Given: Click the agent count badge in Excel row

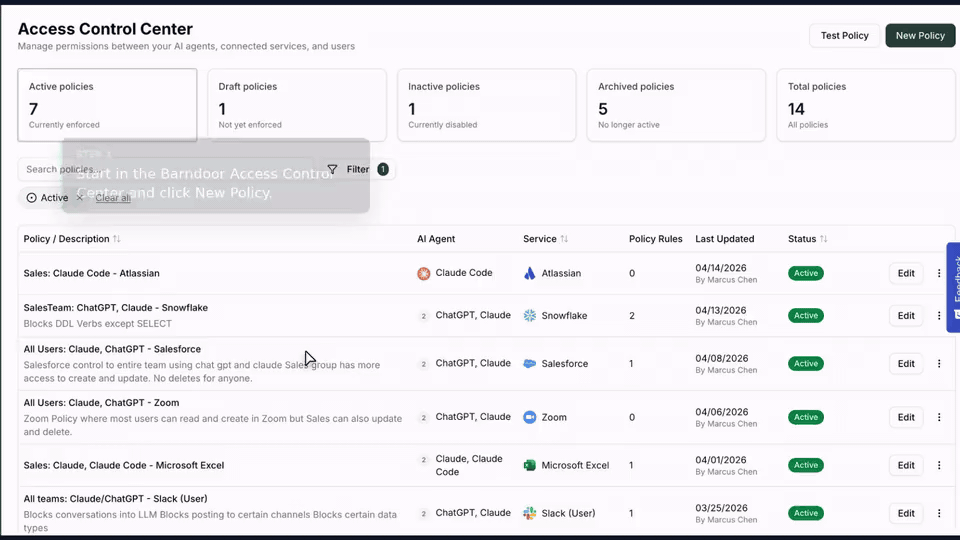Looking at the screenshot, I should coord(423,459).
